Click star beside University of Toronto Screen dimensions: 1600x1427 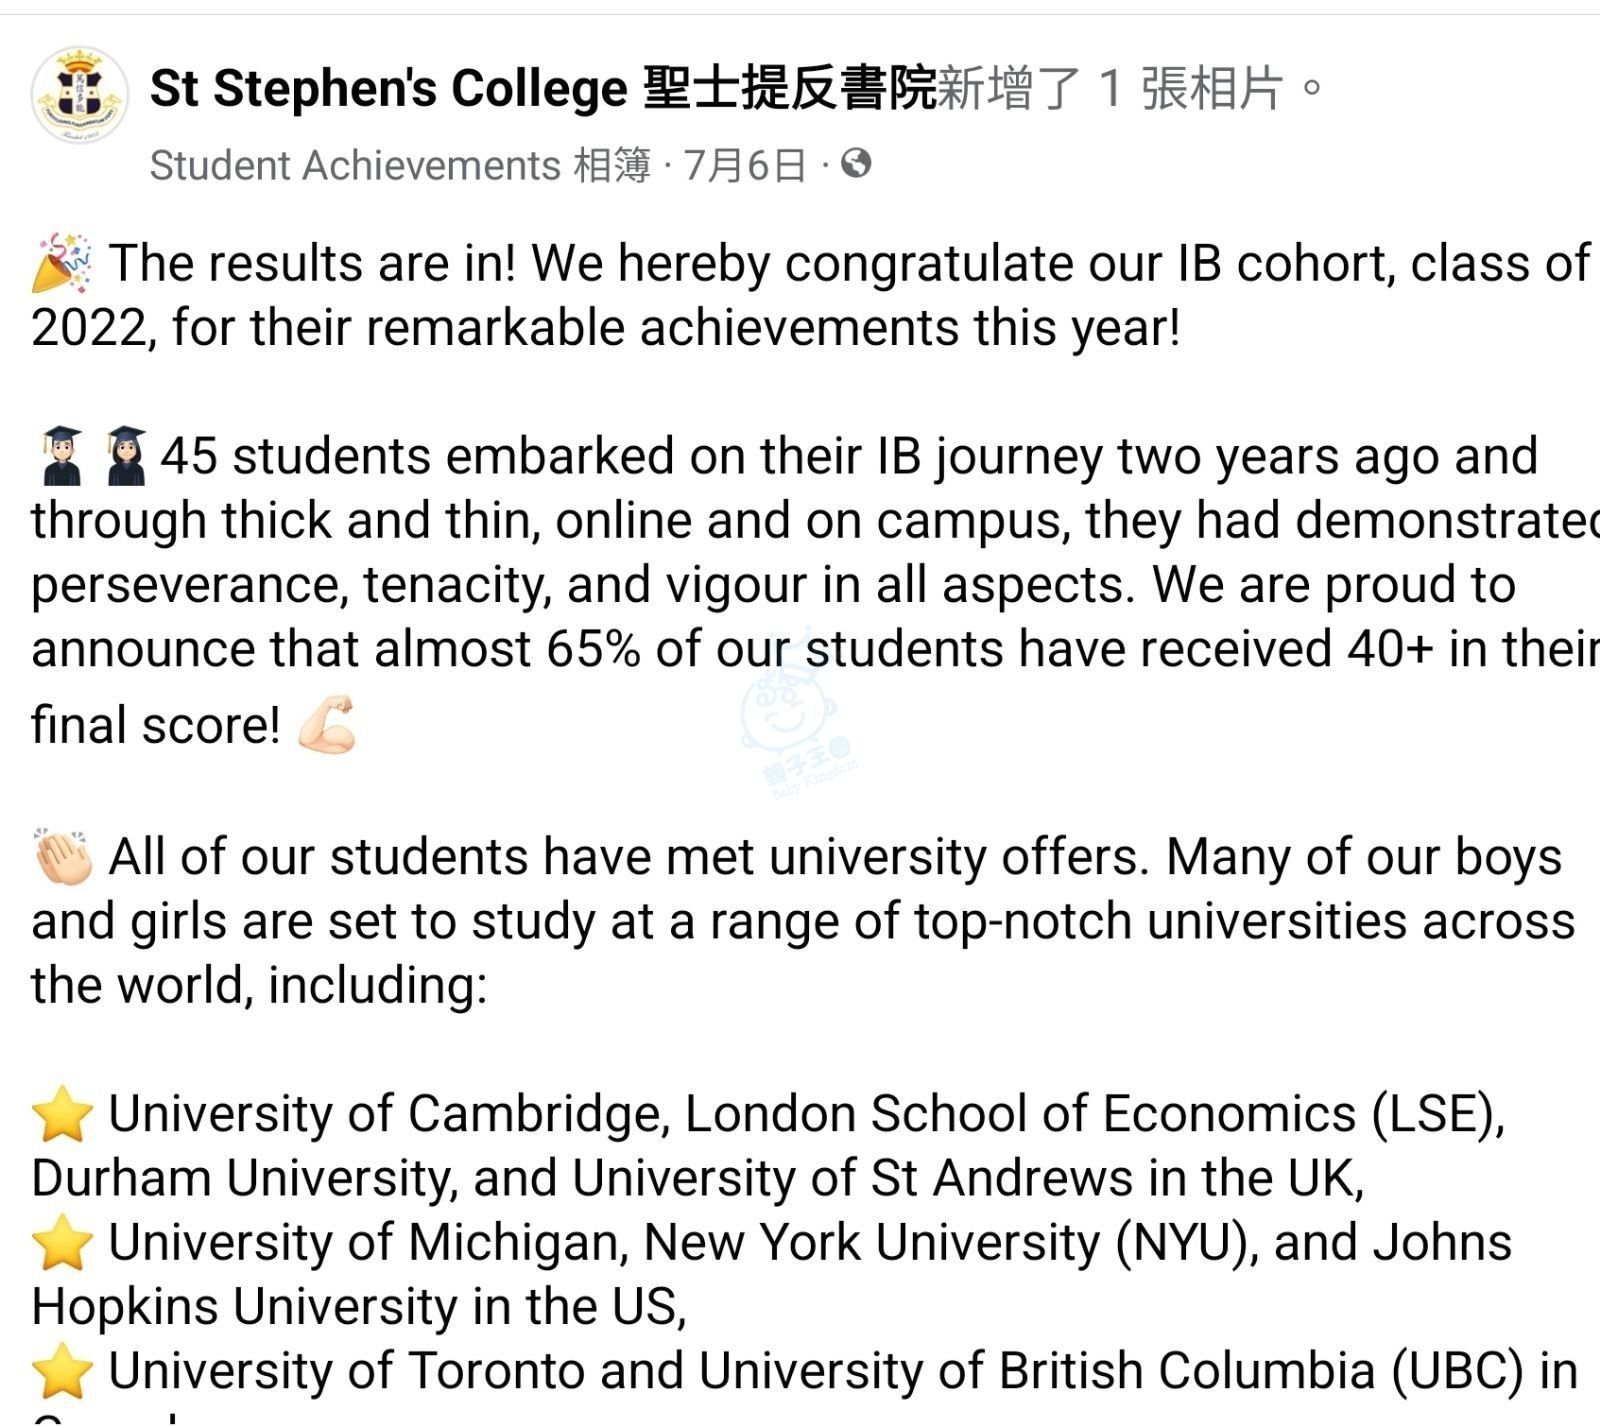point(62,1370)
